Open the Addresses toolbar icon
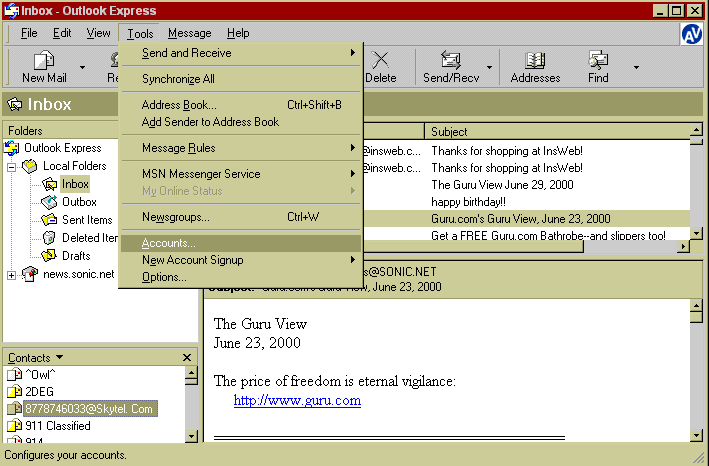Image resolution: width=709 pixels, height=466 pixels. (x=535, y=60)
